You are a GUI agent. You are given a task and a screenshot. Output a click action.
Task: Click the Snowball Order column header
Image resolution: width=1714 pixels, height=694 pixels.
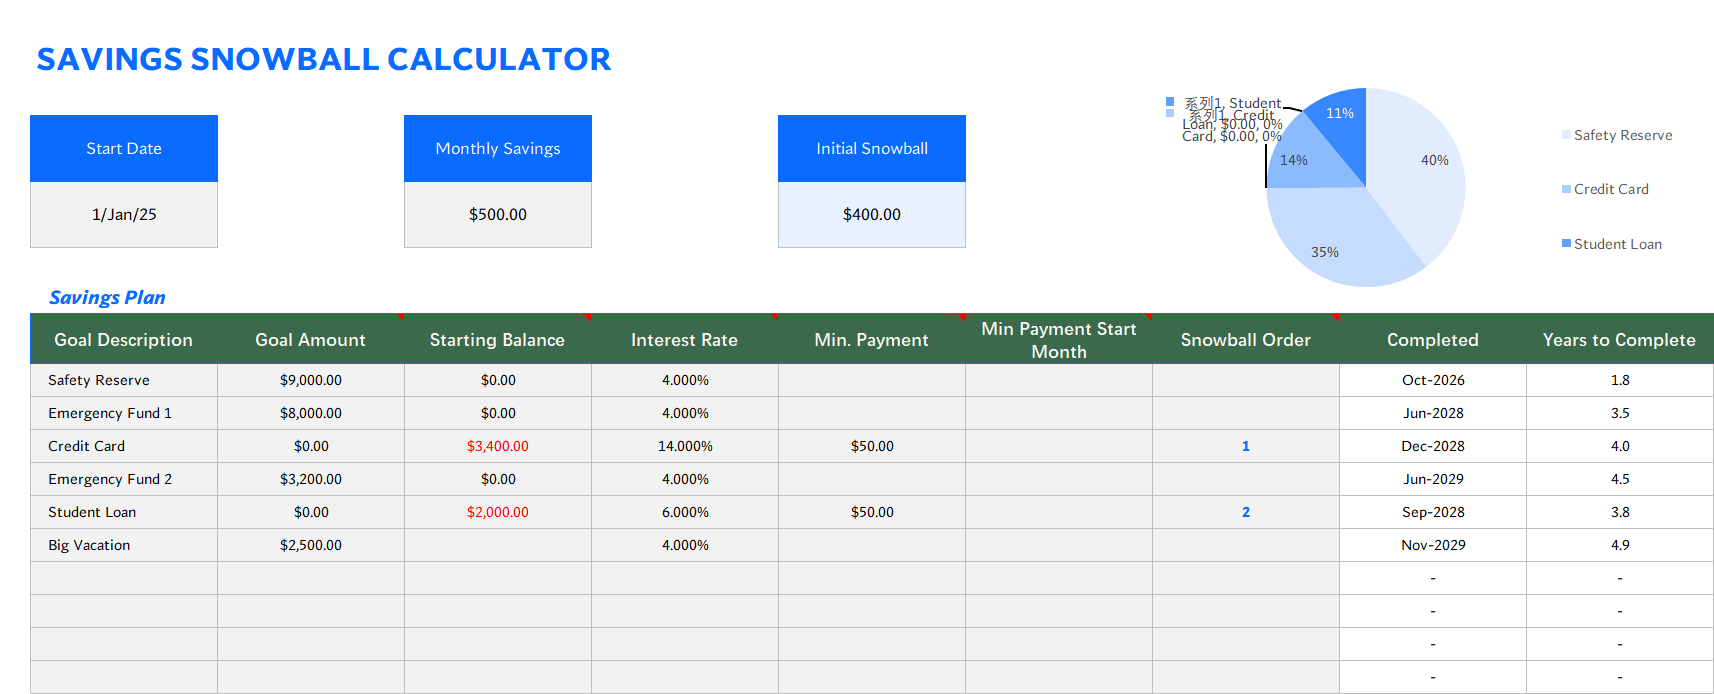[x=1246, y=339]
